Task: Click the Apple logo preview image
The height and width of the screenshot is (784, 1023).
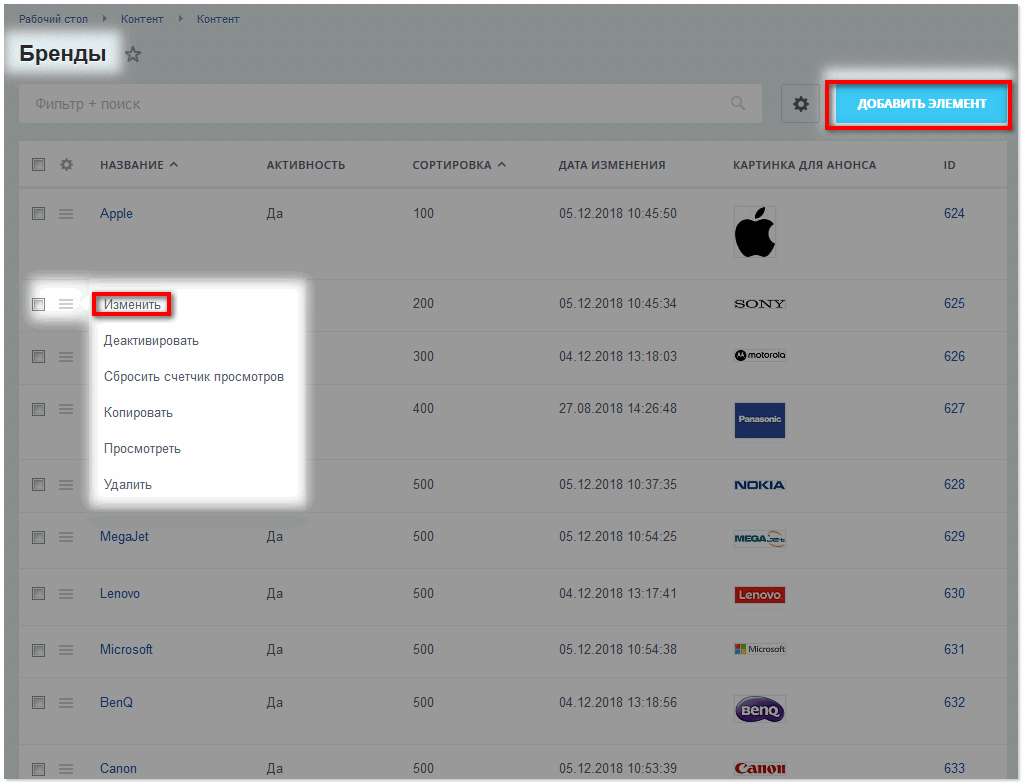Action: click(x=755, y=232)
